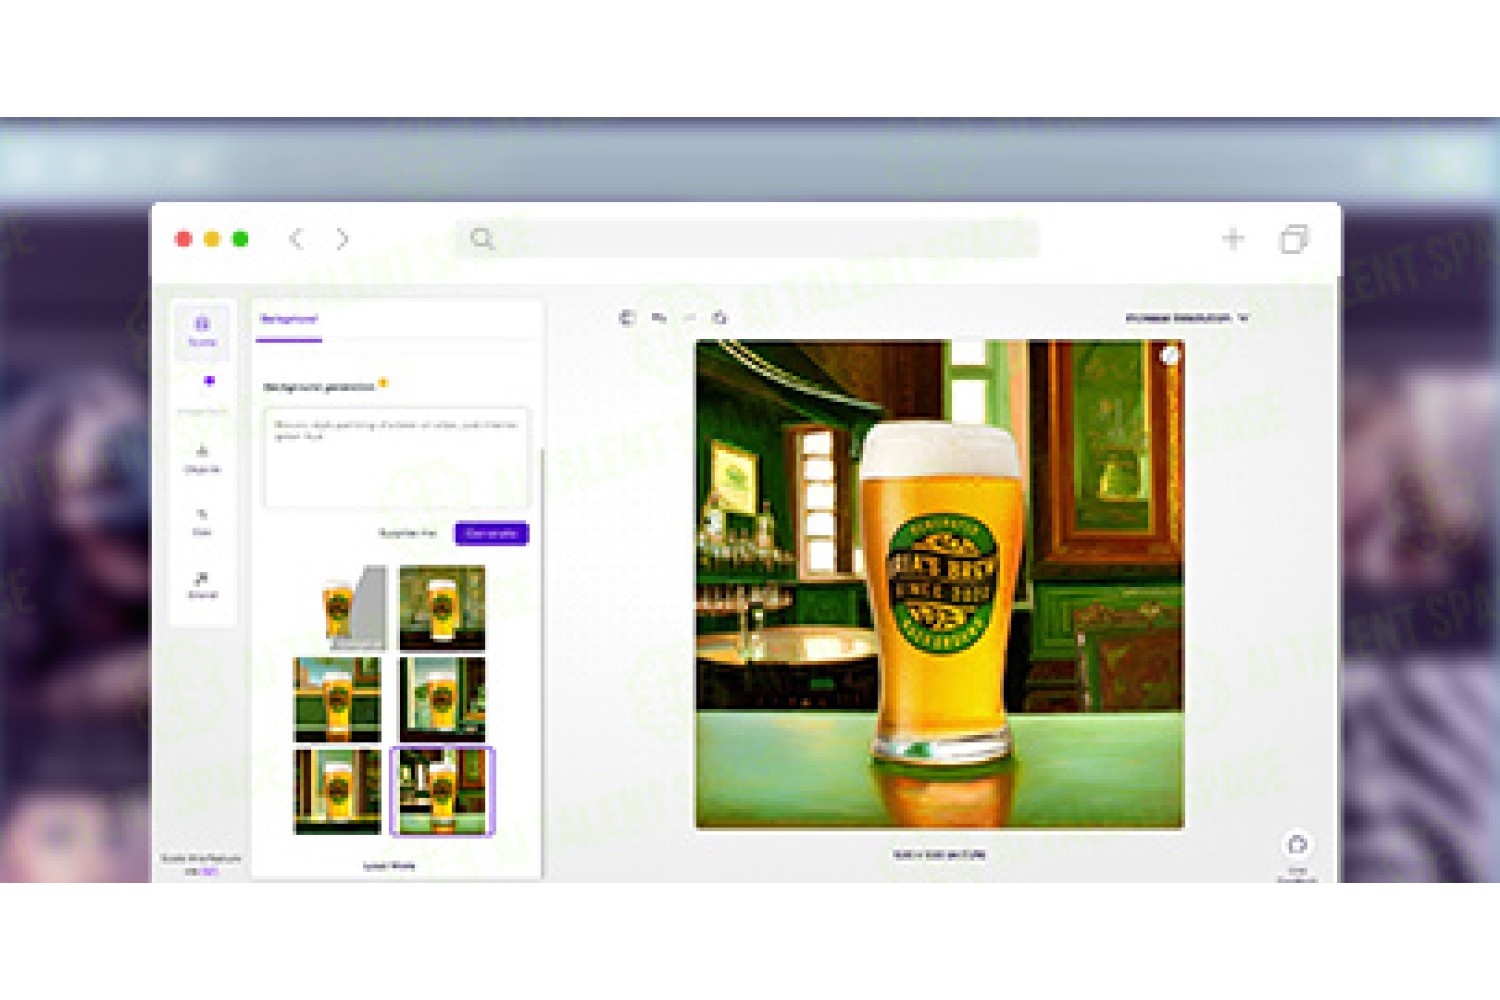1500x1000 pixels.
Task: Pick the middle-left generated background thumbnail
Action: coord(337,699)
